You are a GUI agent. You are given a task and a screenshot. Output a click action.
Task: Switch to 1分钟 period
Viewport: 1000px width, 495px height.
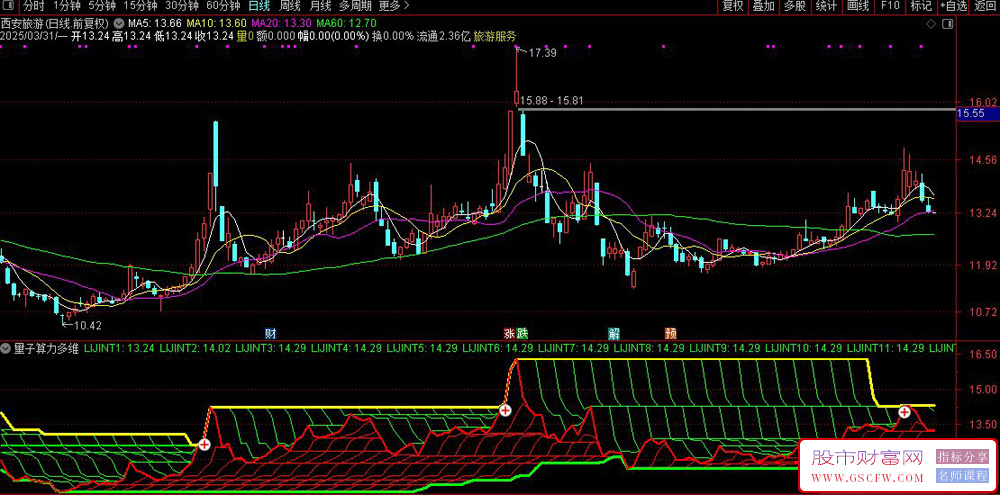click(66, 6)
